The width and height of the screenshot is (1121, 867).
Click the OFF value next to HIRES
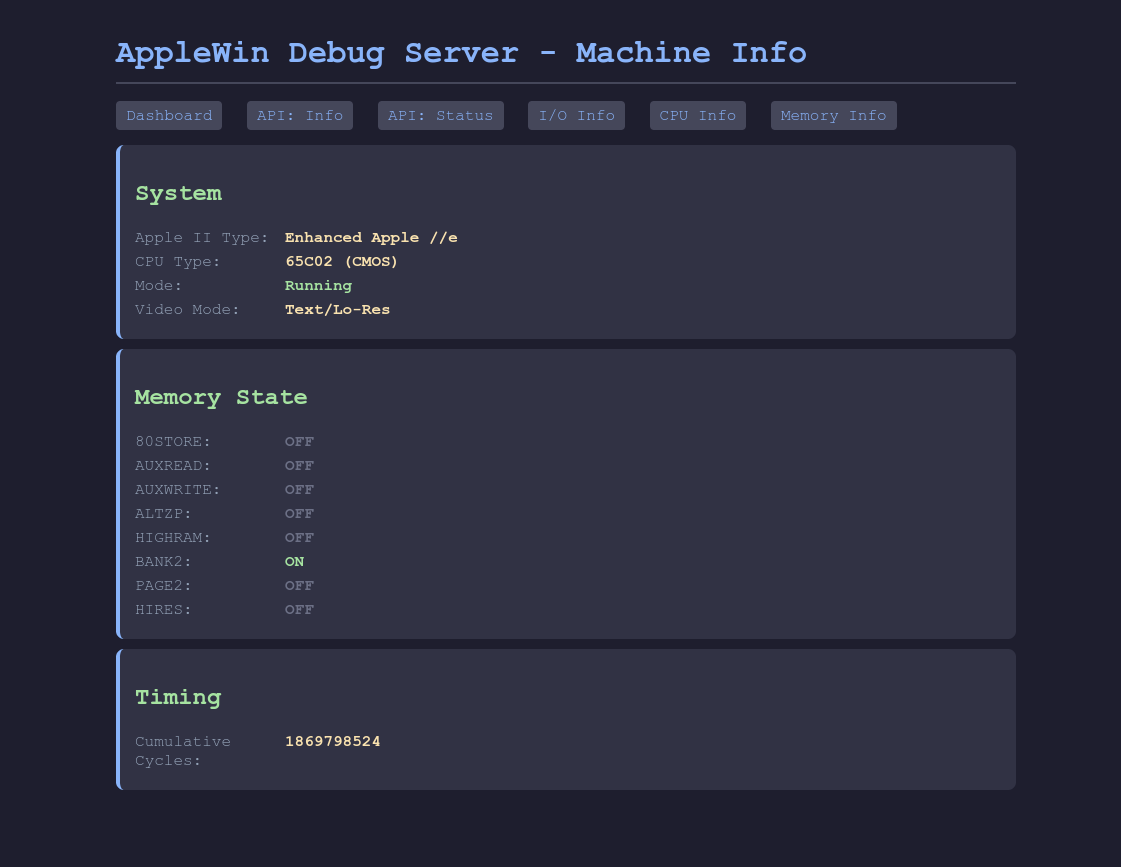pos(299,610)
